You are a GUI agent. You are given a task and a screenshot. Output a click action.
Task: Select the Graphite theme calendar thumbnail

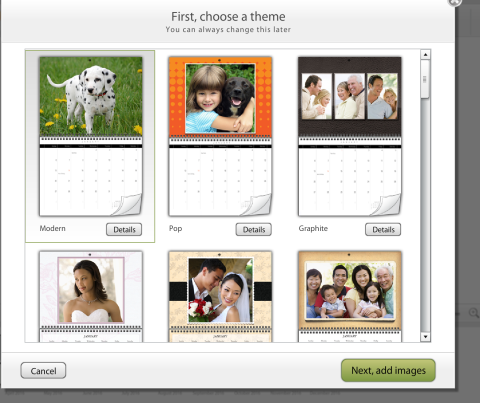[350, 136]
